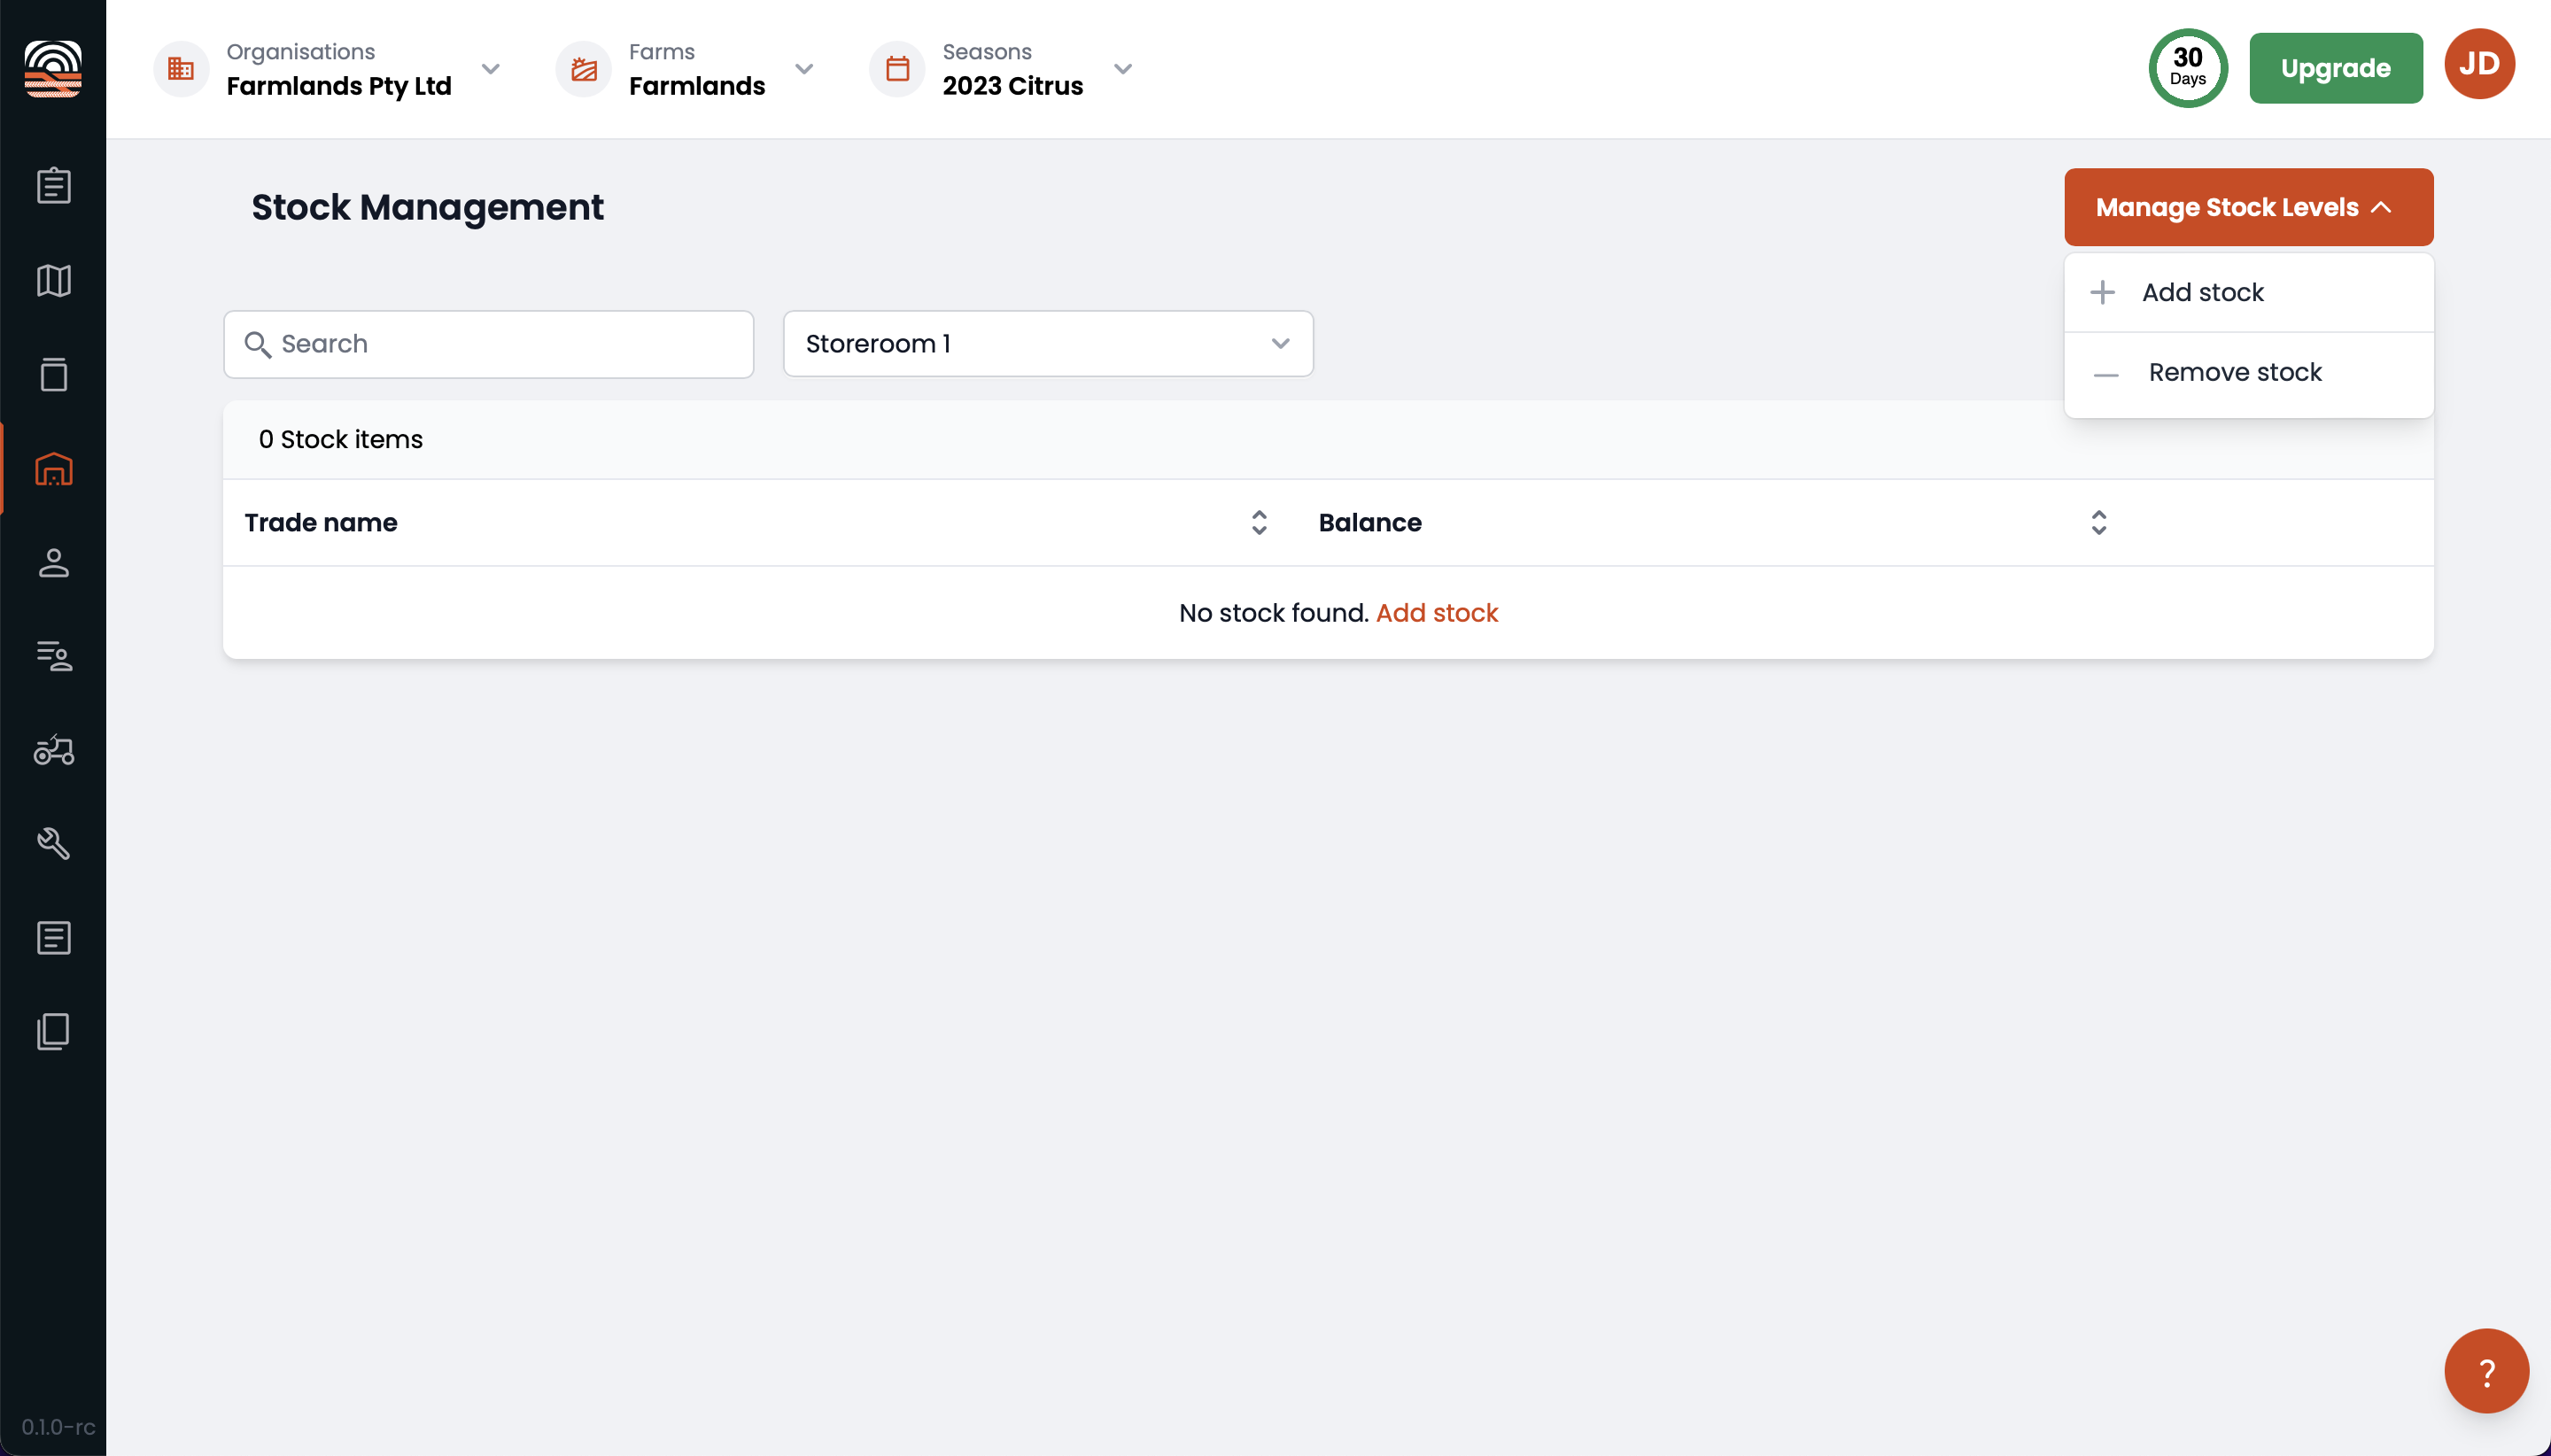Click the Farms field icon
This screenshot has width=2551, height=1456.
(584, 69)
